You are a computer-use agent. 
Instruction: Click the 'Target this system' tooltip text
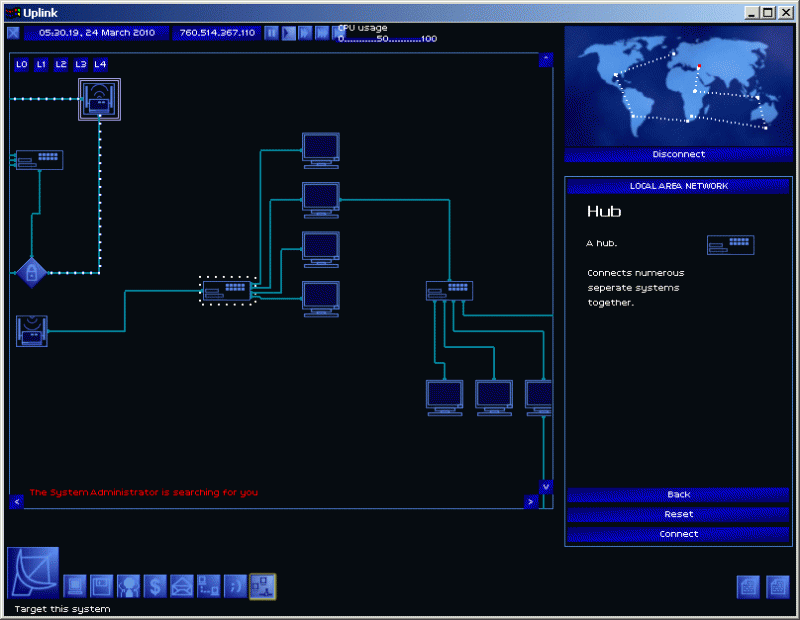pos(62,609)
